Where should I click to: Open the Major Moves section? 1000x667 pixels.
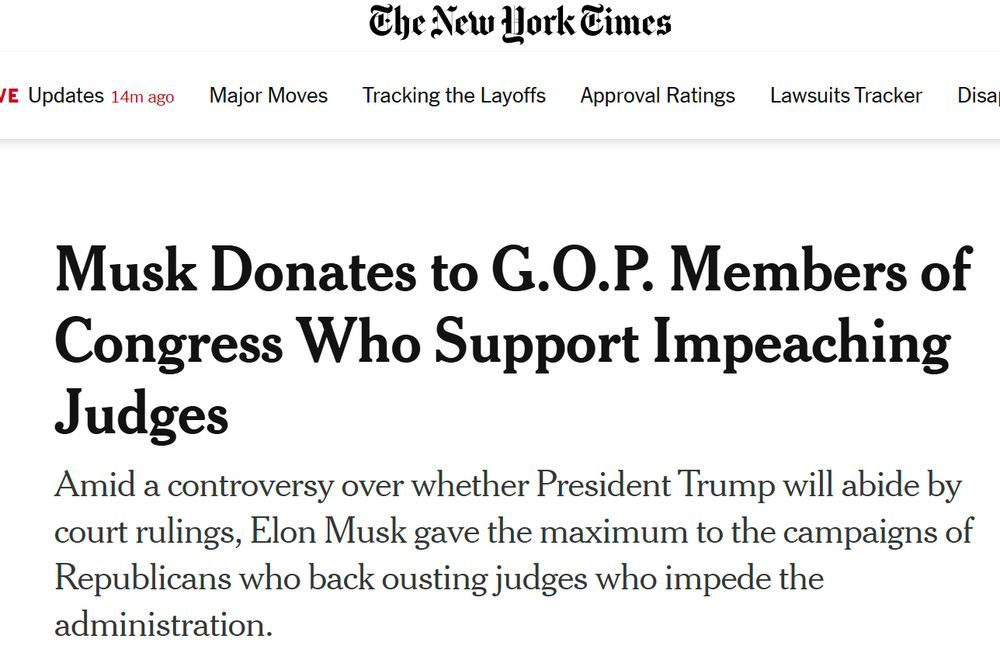268,96
